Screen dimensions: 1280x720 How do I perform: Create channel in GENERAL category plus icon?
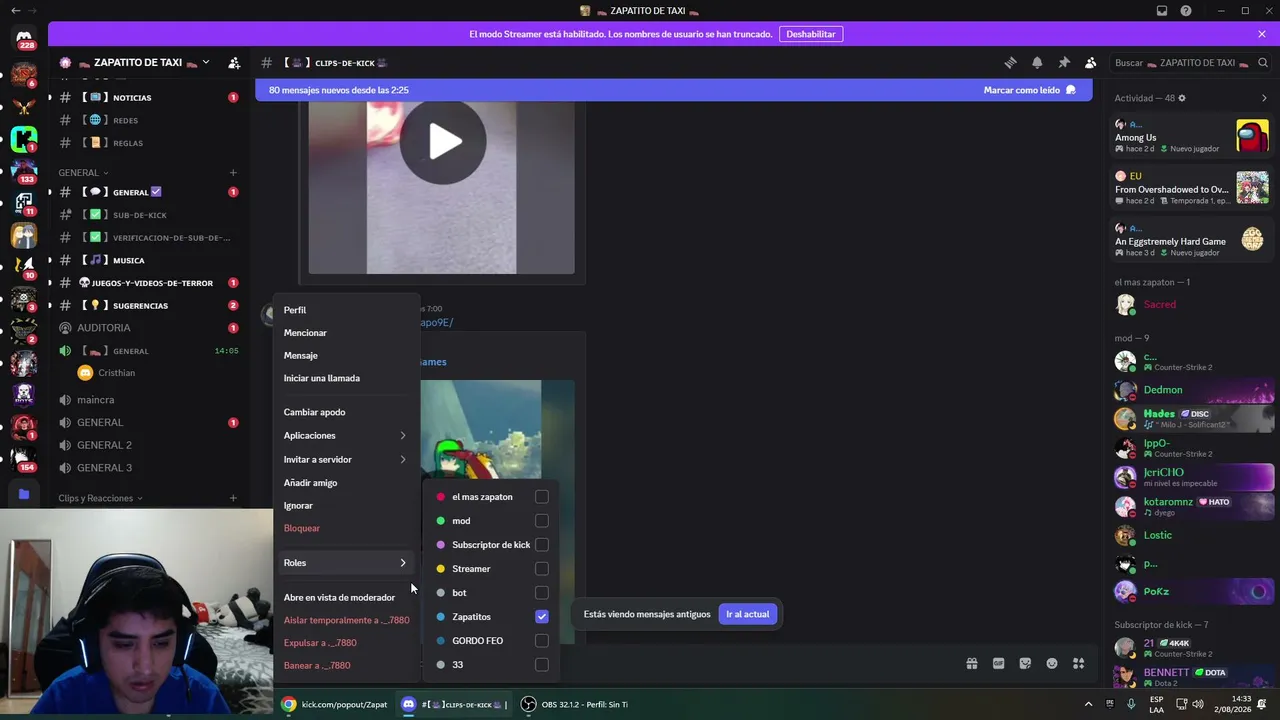pos(233,172)
